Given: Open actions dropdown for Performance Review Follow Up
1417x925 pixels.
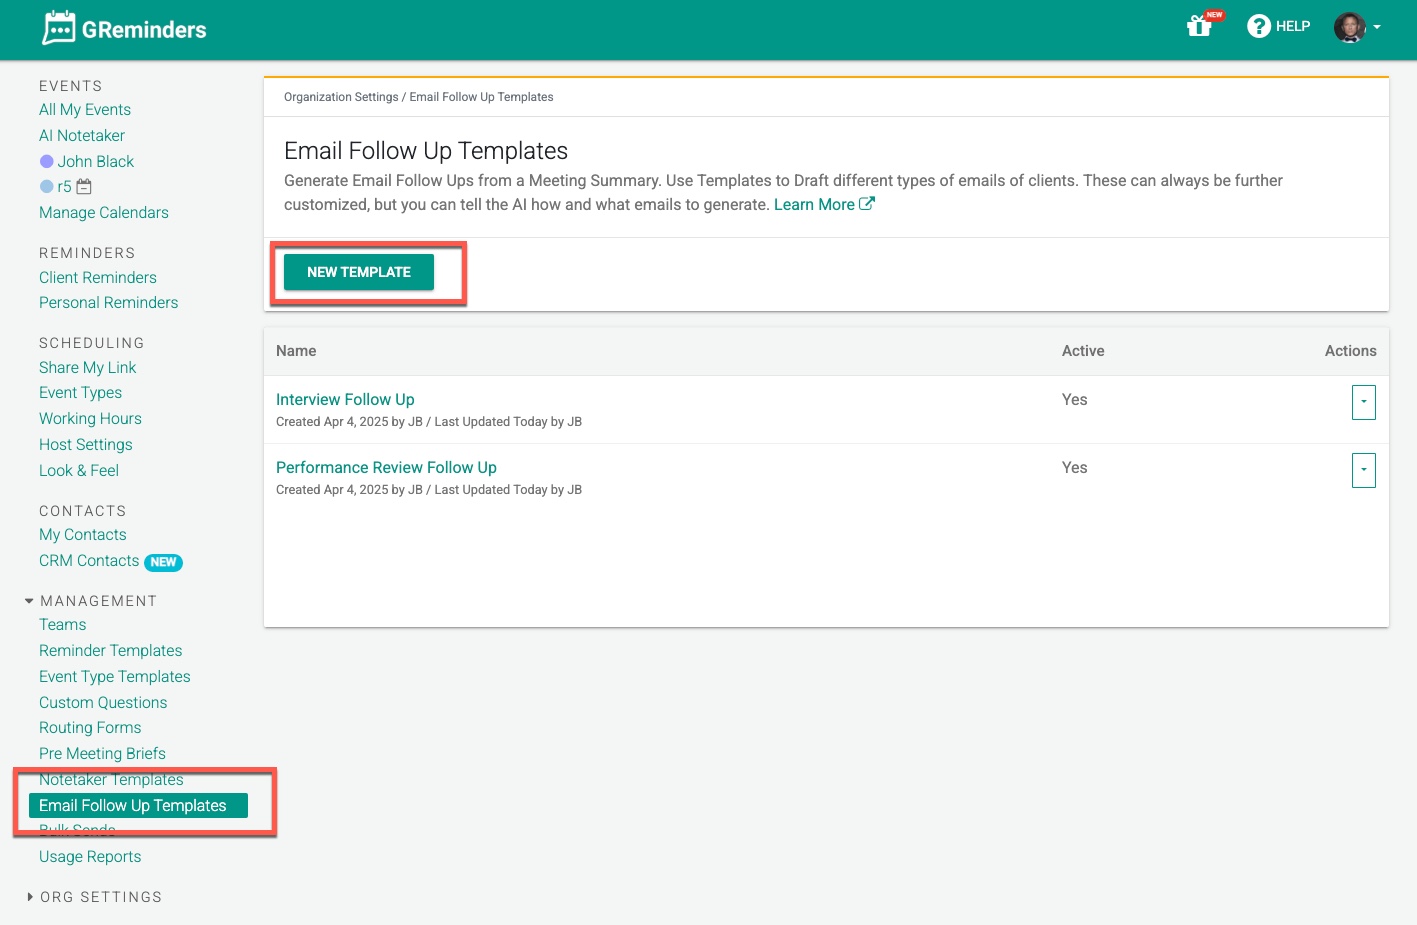Looking at the screenshot, I should pos(1363,470).
